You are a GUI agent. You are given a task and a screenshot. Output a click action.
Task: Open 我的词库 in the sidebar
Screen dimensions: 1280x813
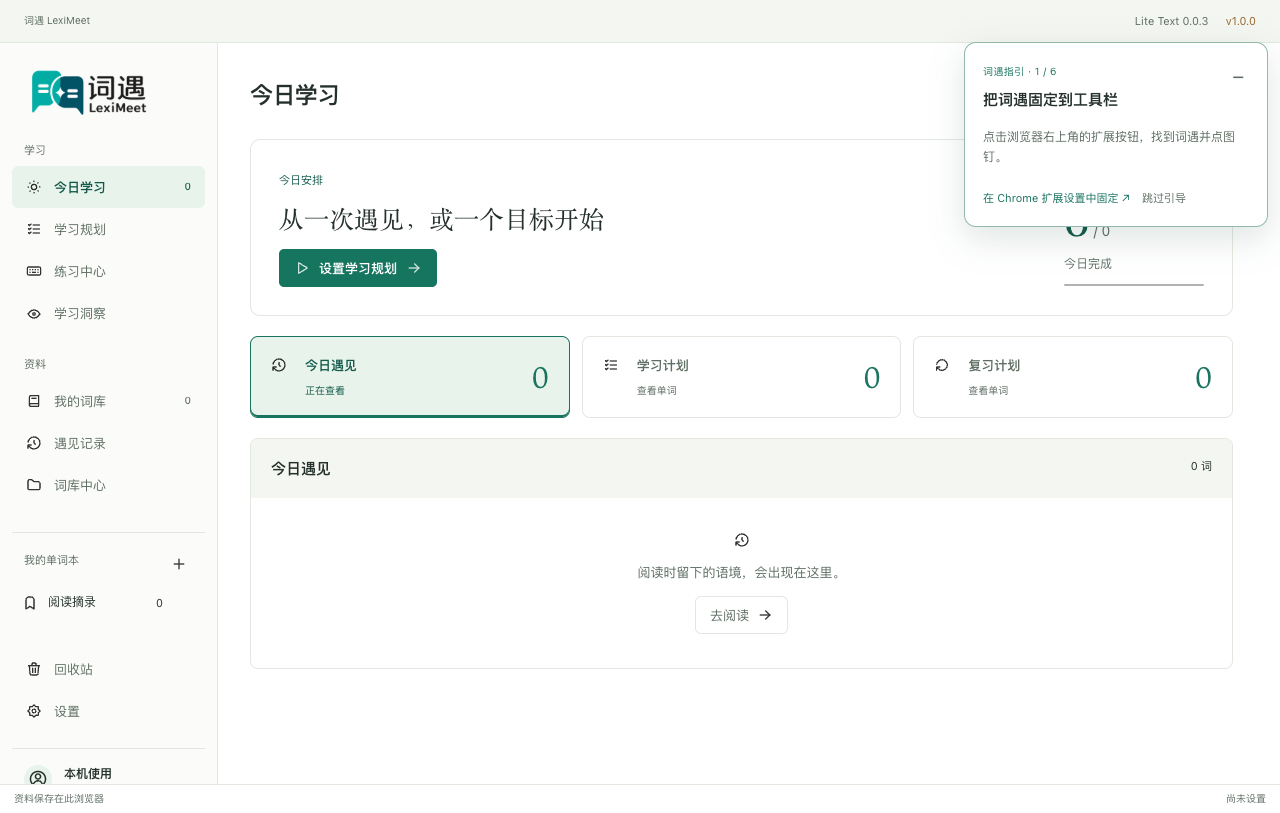[108, 401]
